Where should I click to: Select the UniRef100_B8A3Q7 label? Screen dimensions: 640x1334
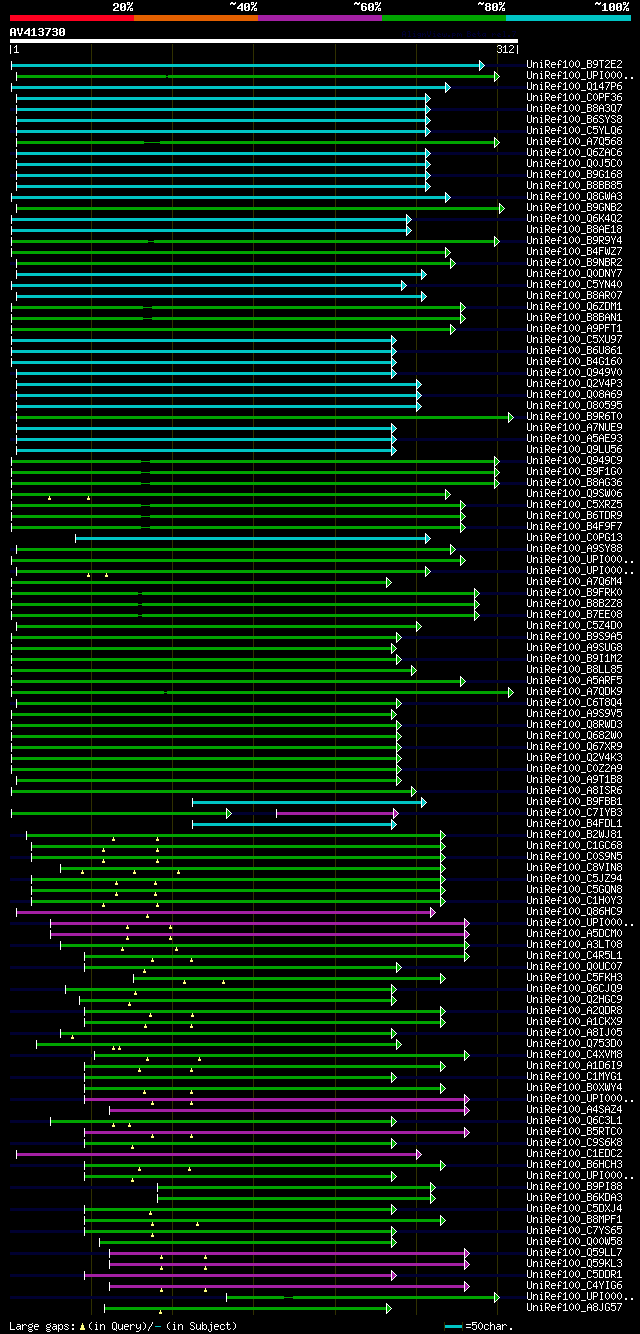pos(575,109)
